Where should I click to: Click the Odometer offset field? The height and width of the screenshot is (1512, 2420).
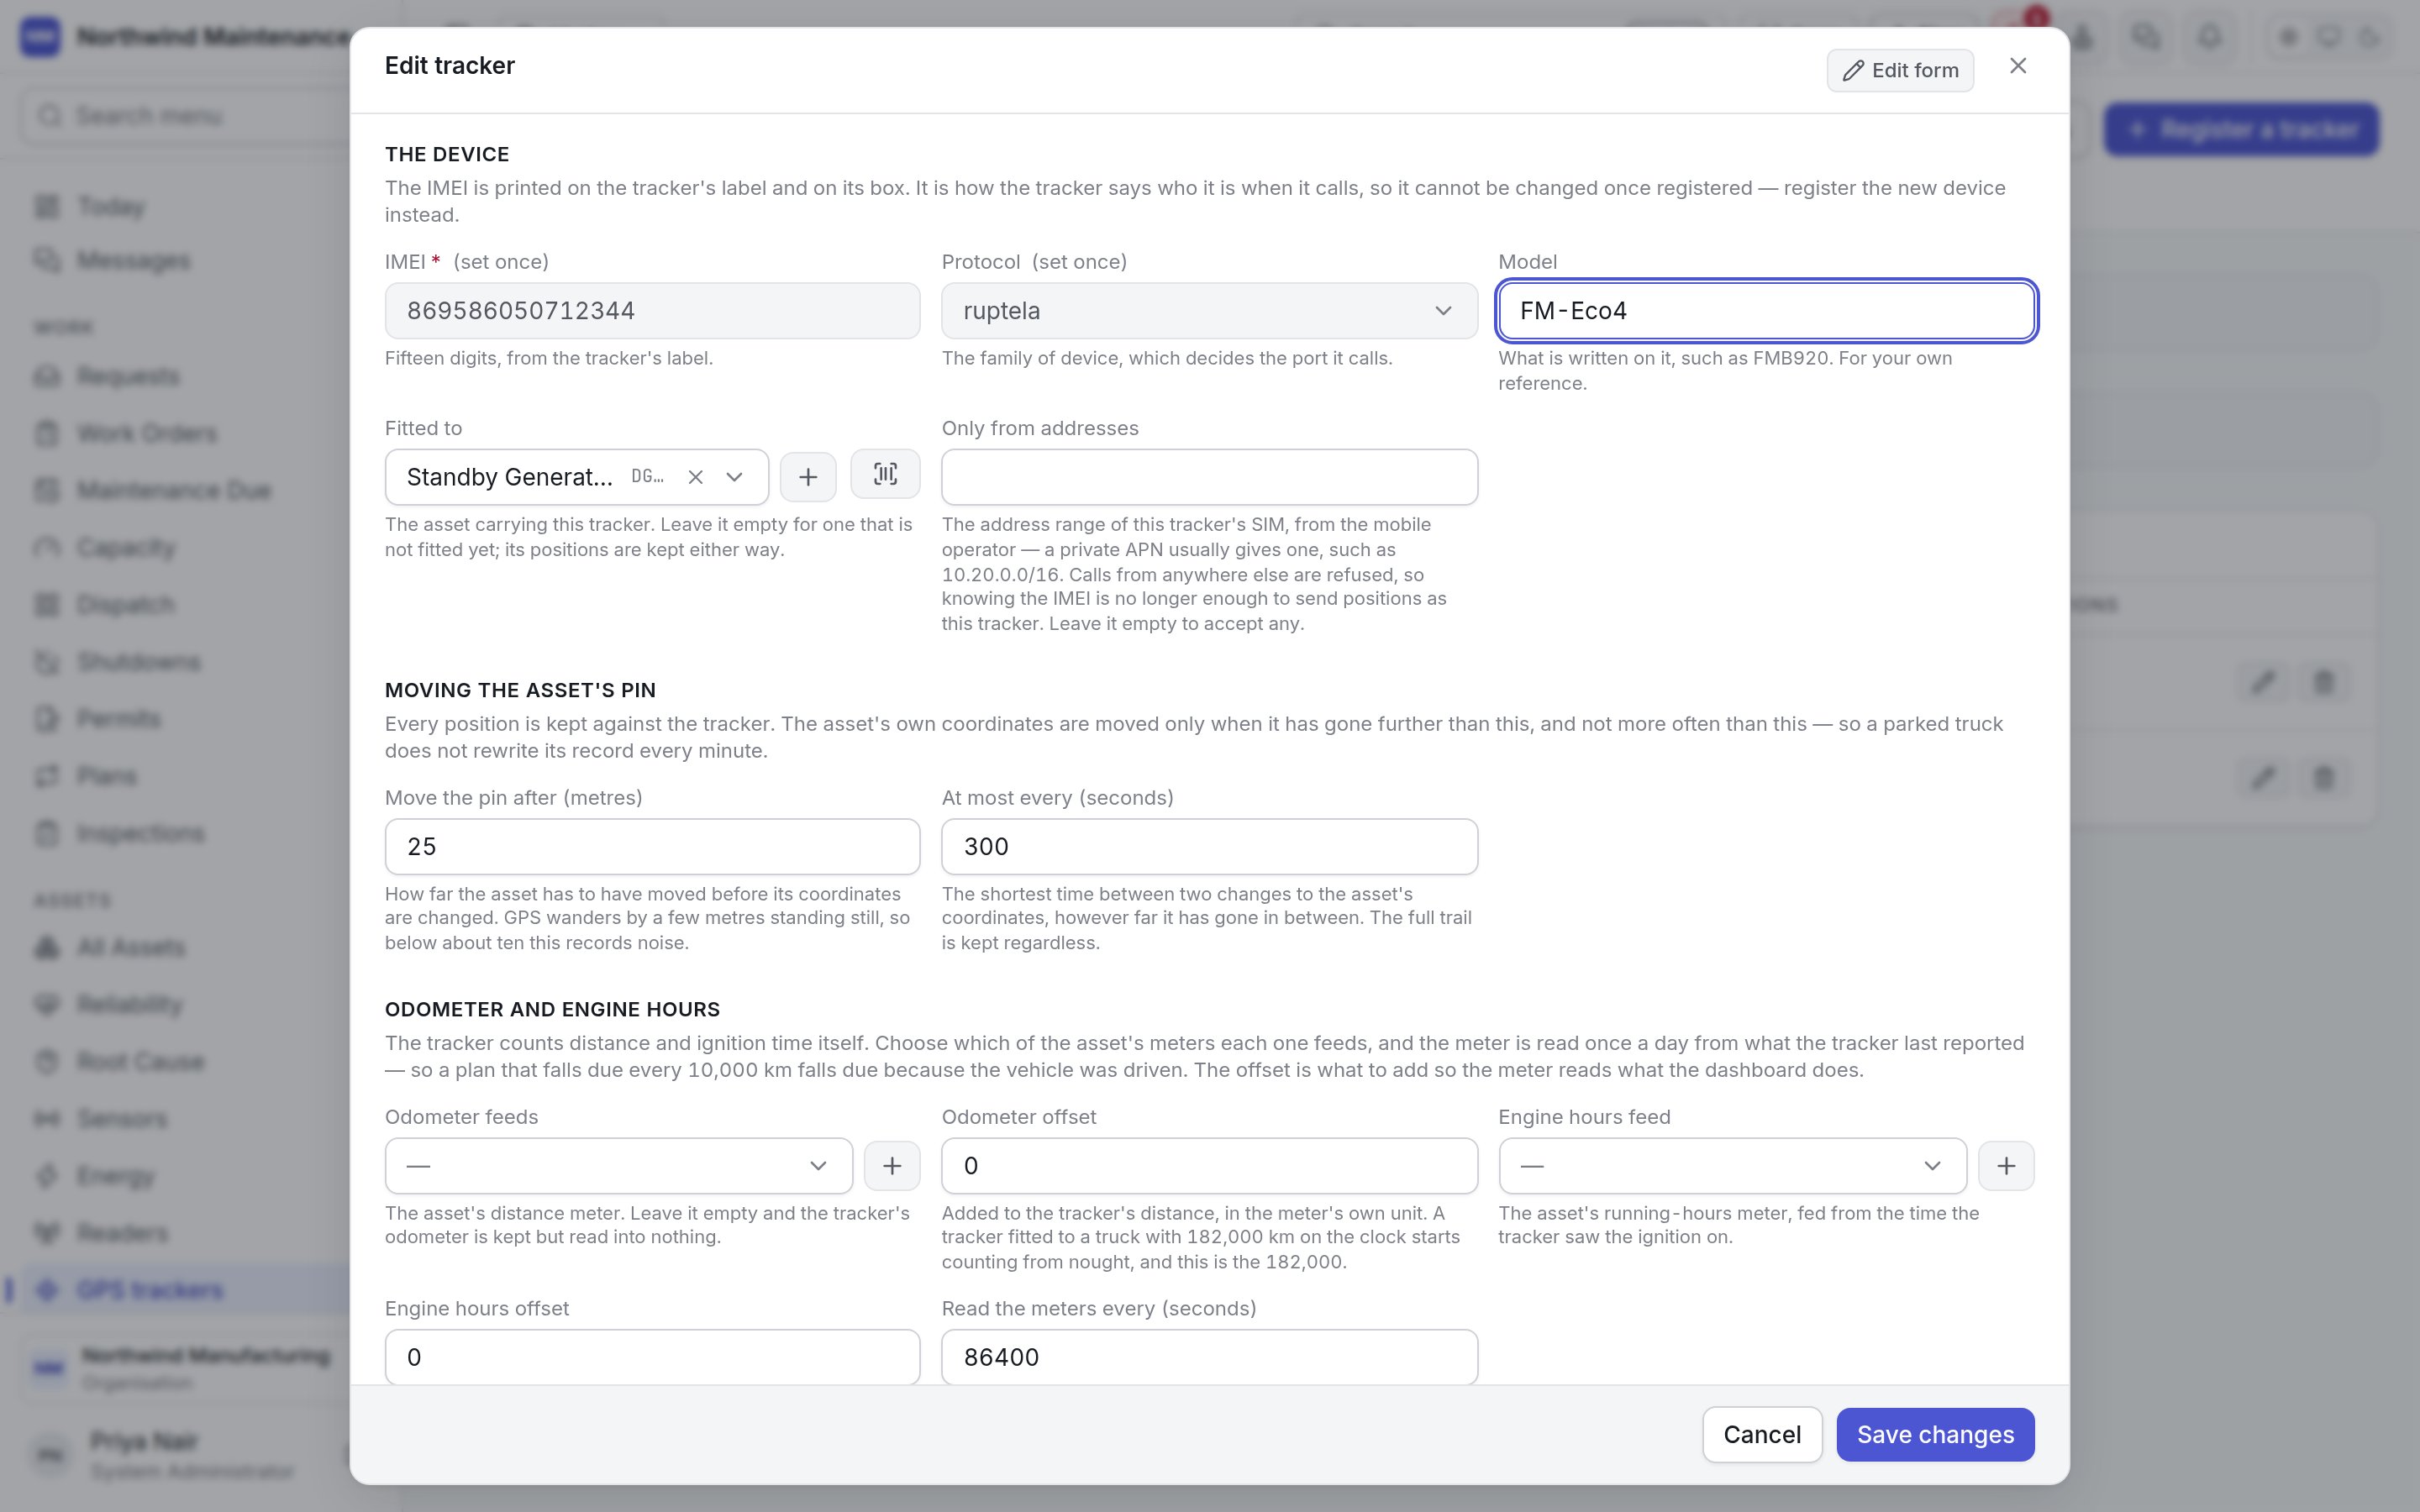[1208, 1166]
